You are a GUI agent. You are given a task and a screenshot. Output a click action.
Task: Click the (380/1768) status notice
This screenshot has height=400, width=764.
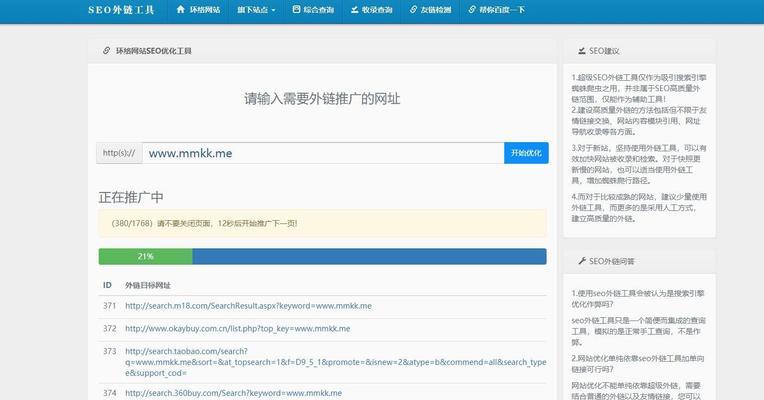323,223
